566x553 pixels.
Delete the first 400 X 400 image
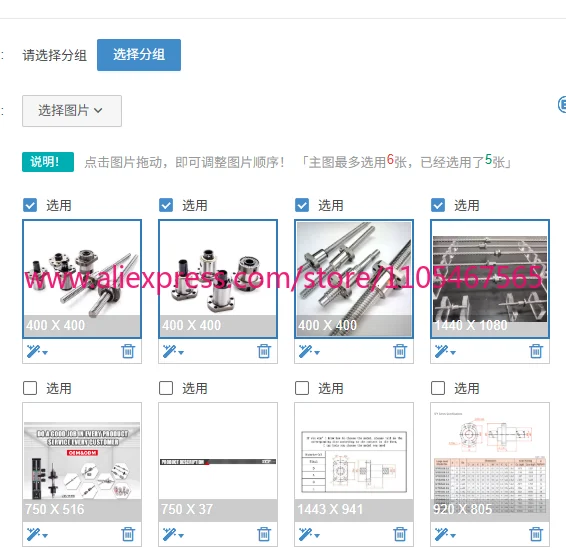(128, 351)
